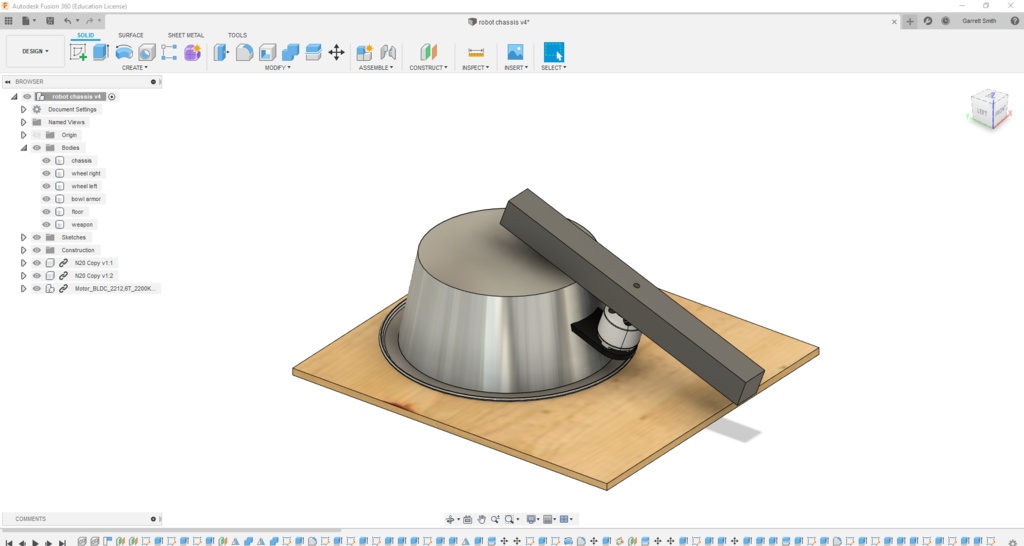Expand the Motor_BLDC_2212 component
This screenshot has width=1024, height=546.
24,288
